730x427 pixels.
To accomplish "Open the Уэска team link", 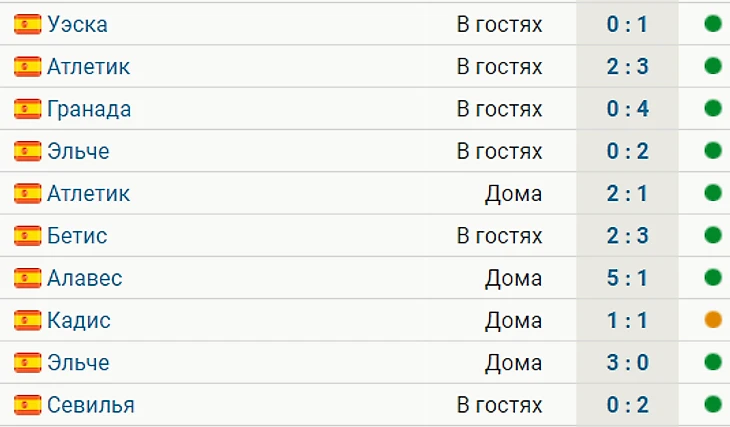I will [x=77, y=24].
